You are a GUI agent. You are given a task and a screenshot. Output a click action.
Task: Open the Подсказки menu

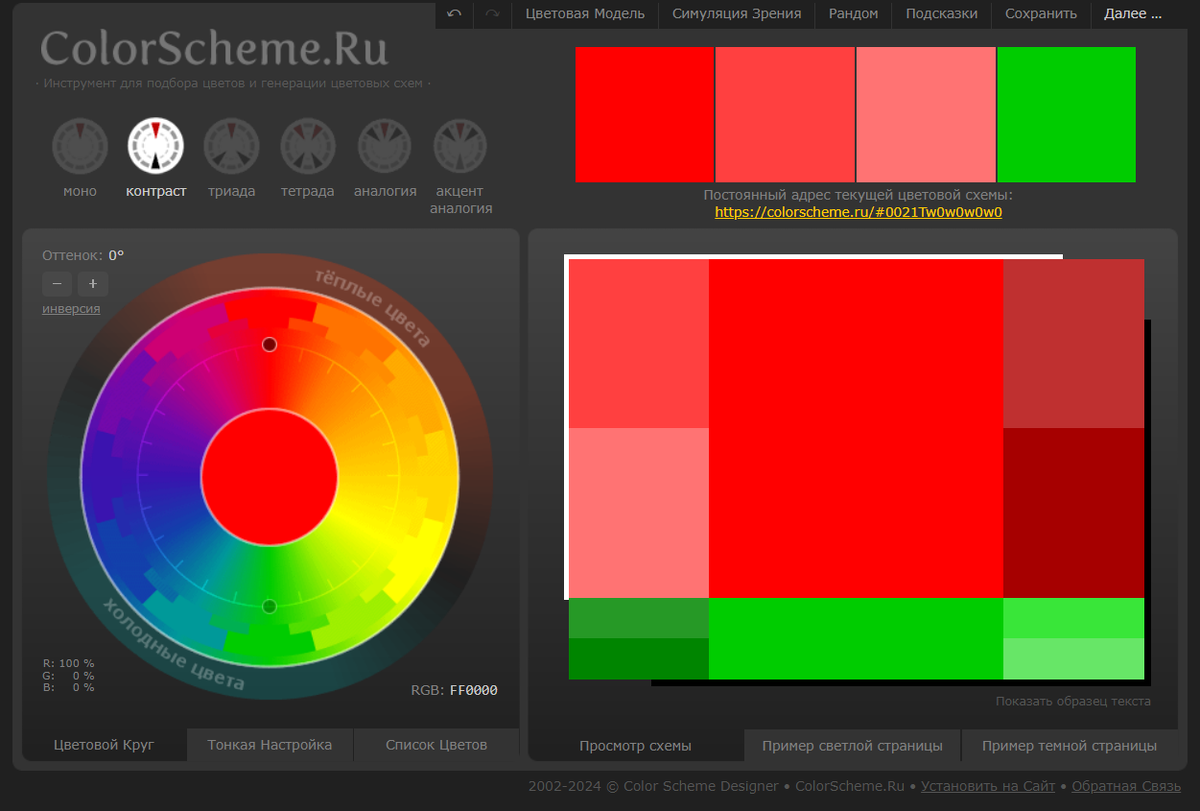coord(942,14)
